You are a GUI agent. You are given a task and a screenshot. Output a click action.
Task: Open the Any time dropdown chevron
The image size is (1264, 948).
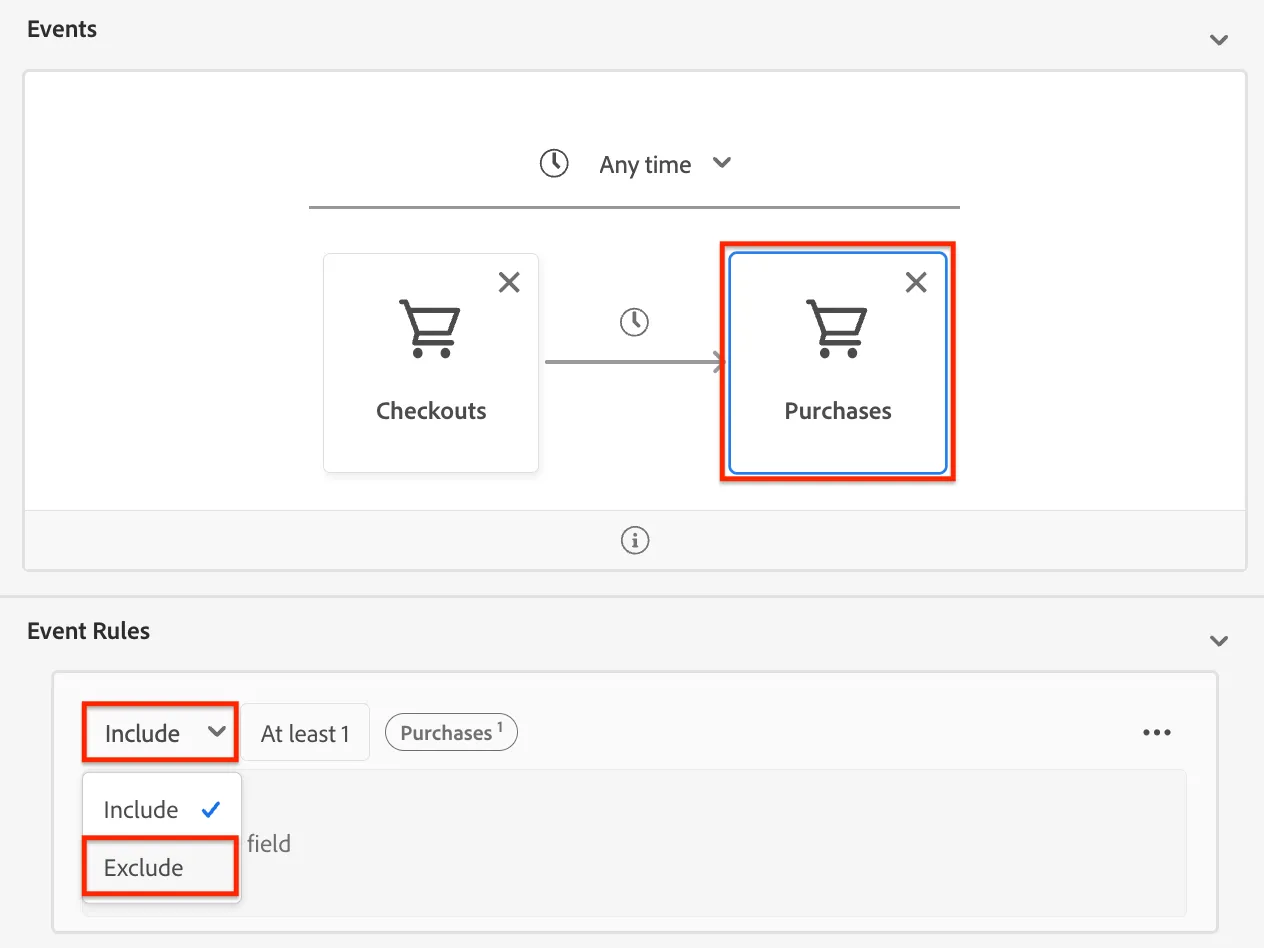(722, 163)
